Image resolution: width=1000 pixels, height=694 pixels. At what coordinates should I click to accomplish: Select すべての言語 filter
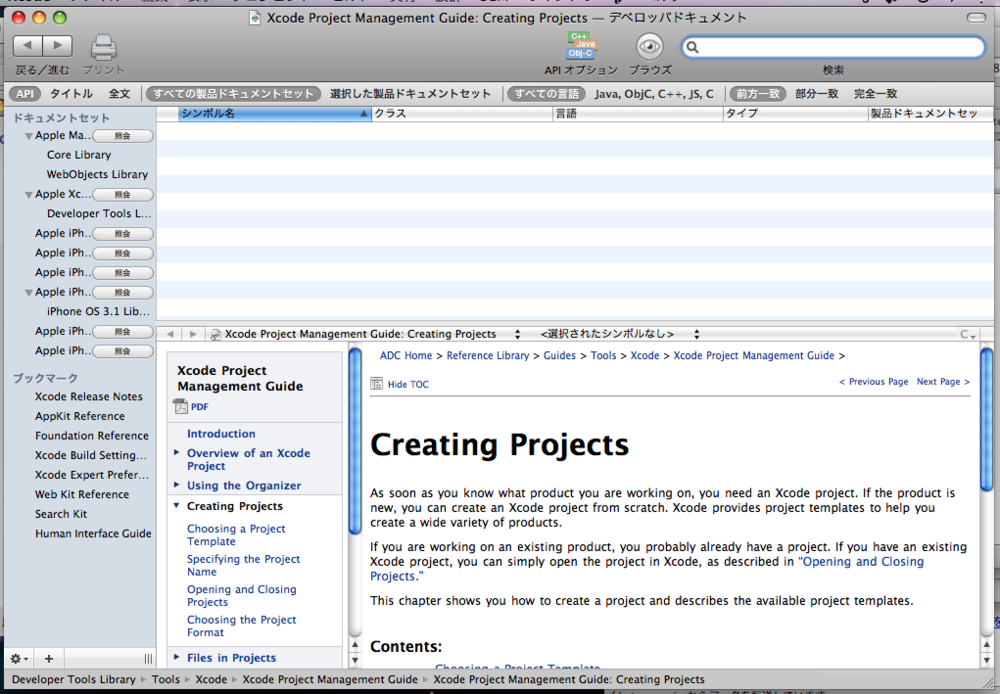click(x=547, y=94)
